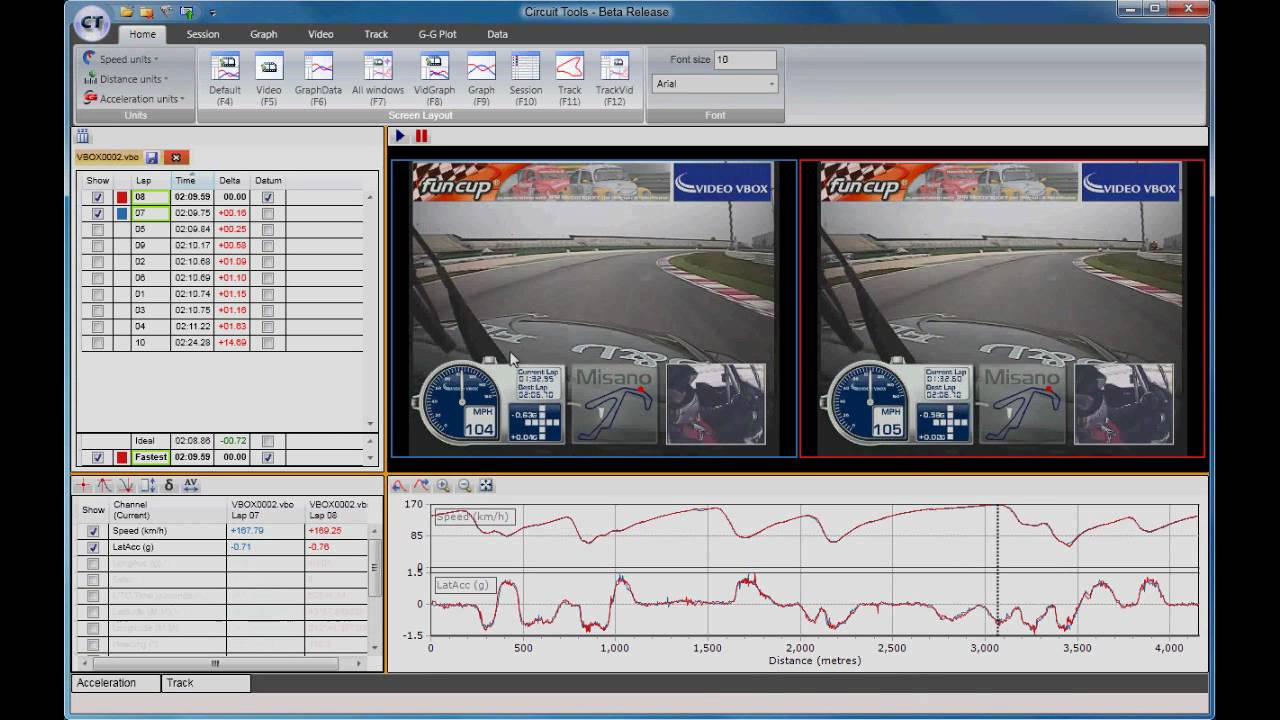Click the red color swatch for Fastest row
1280x720 pixels.
[x=122, y=457]
